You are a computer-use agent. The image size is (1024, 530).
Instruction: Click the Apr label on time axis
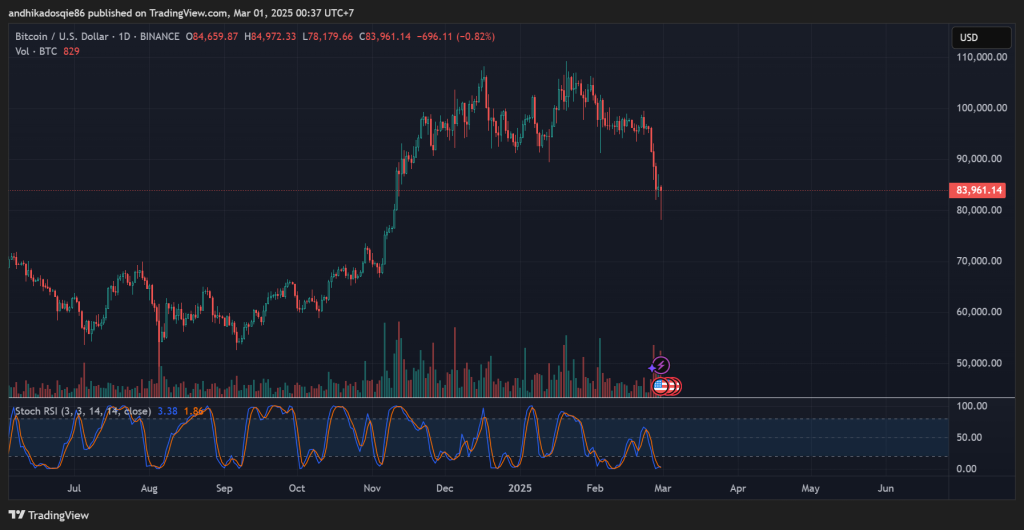(738, 488)
